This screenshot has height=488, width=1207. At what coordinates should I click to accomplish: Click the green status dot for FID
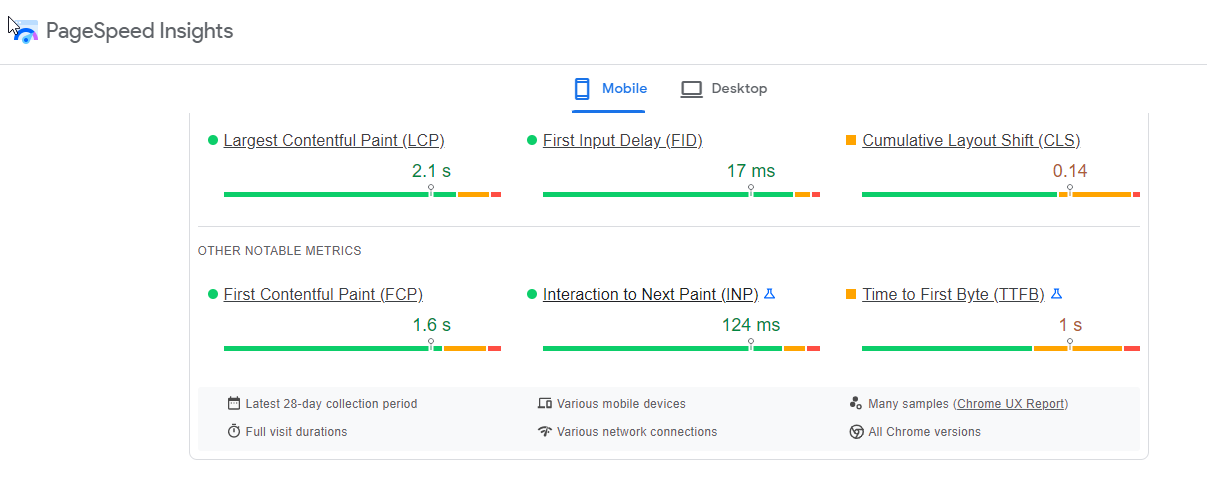pyautogui.click(x=532, y=140)
